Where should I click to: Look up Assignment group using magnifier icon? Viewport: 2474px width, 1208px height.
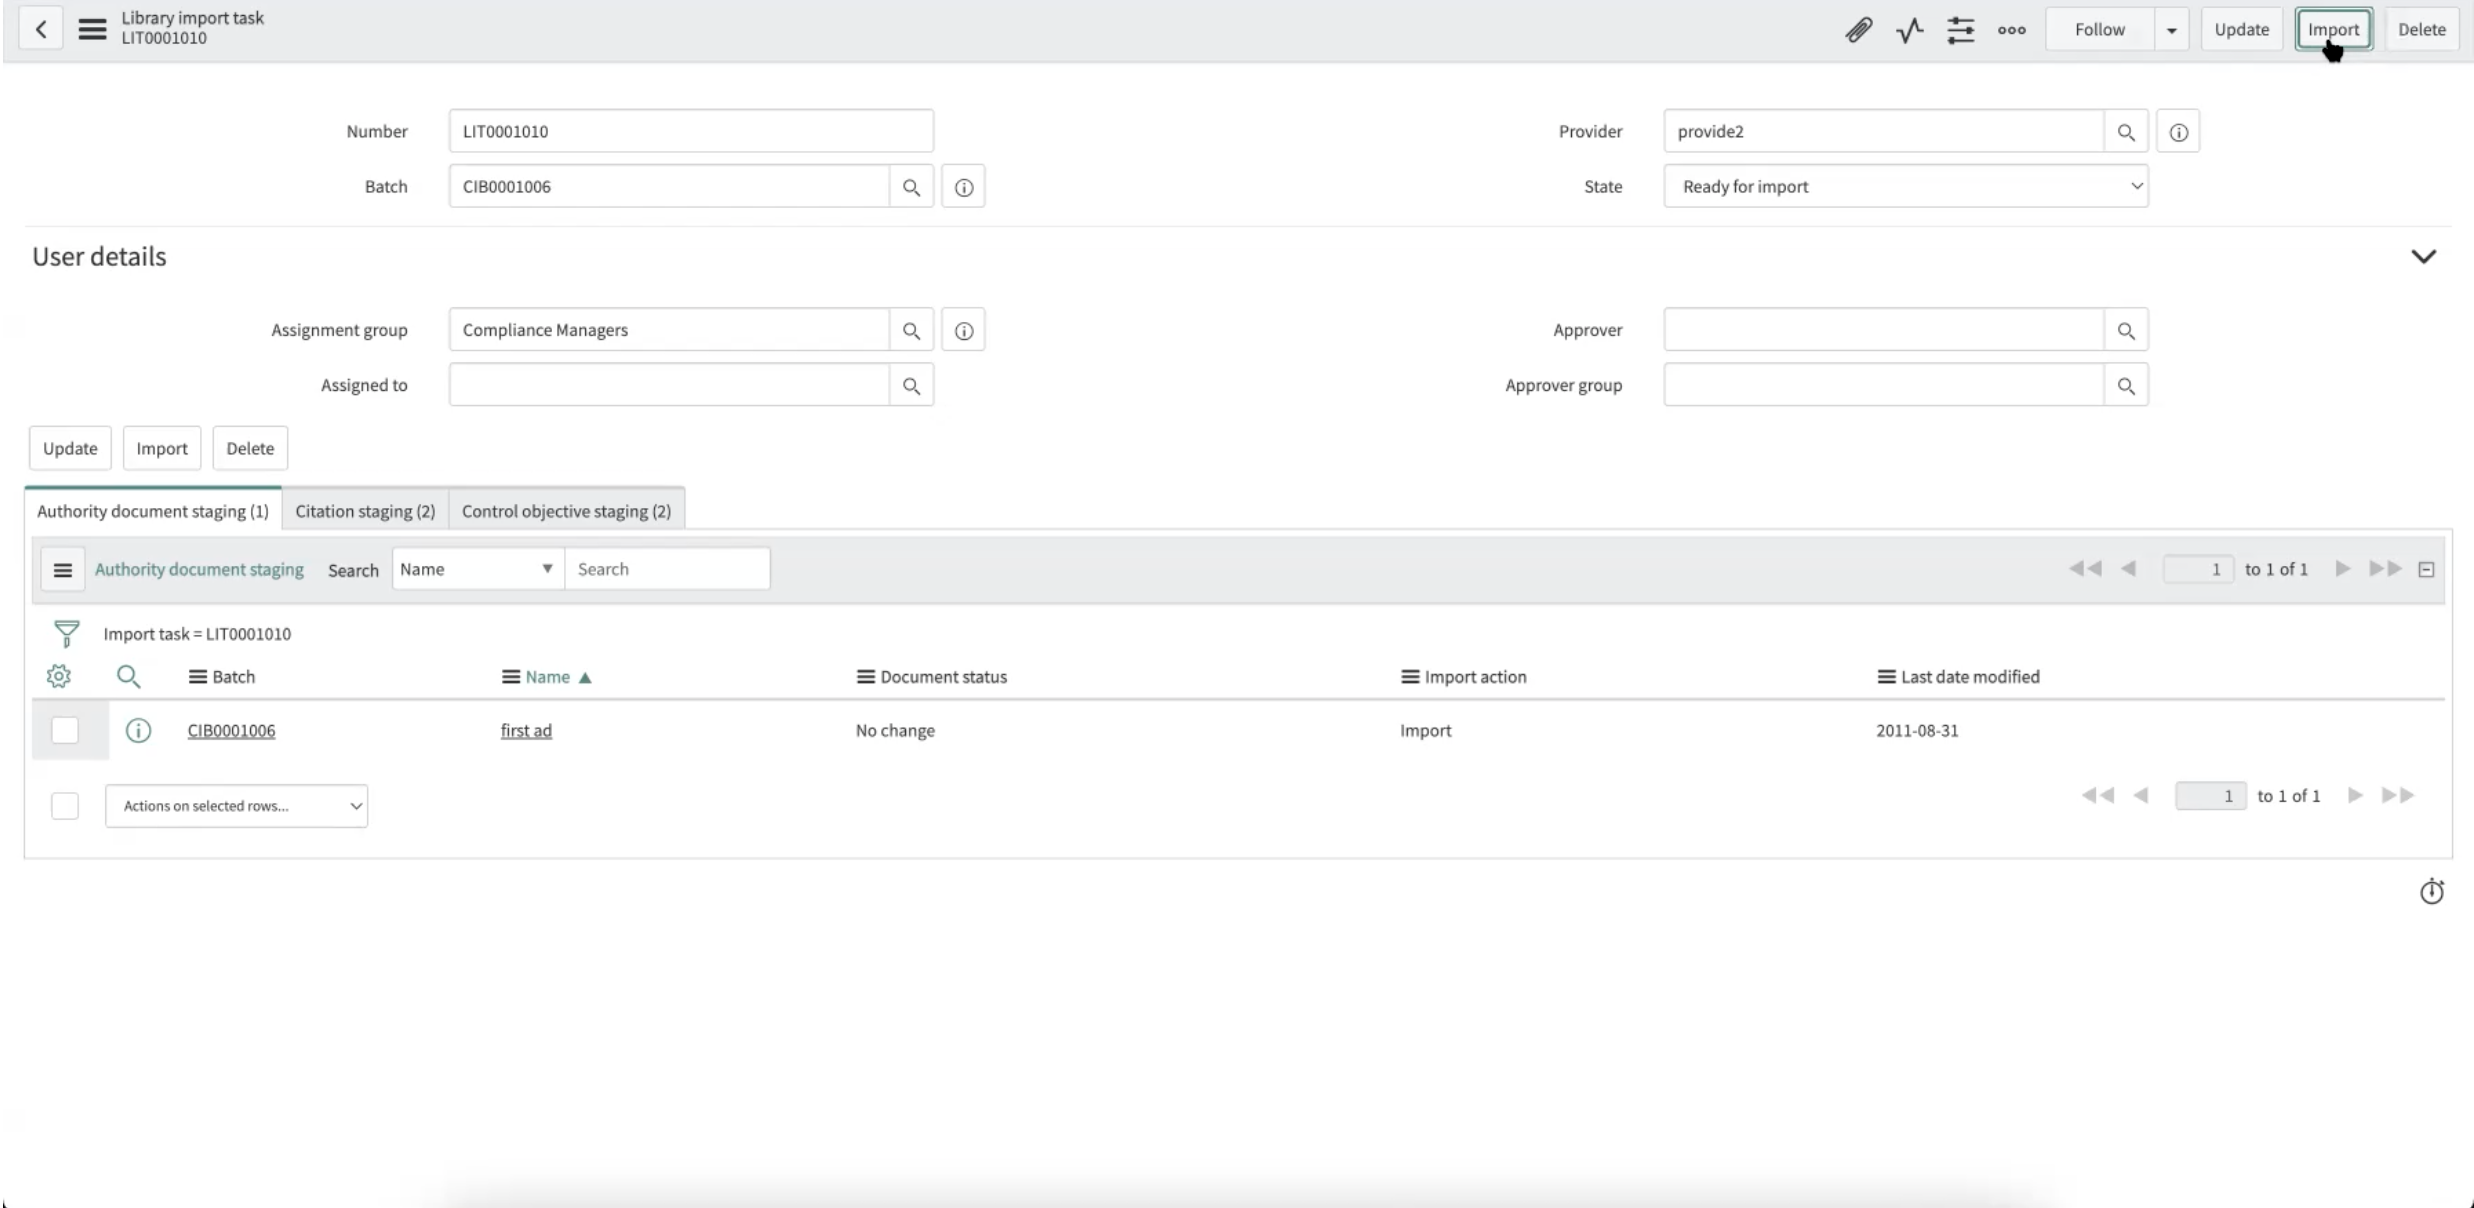911,330
